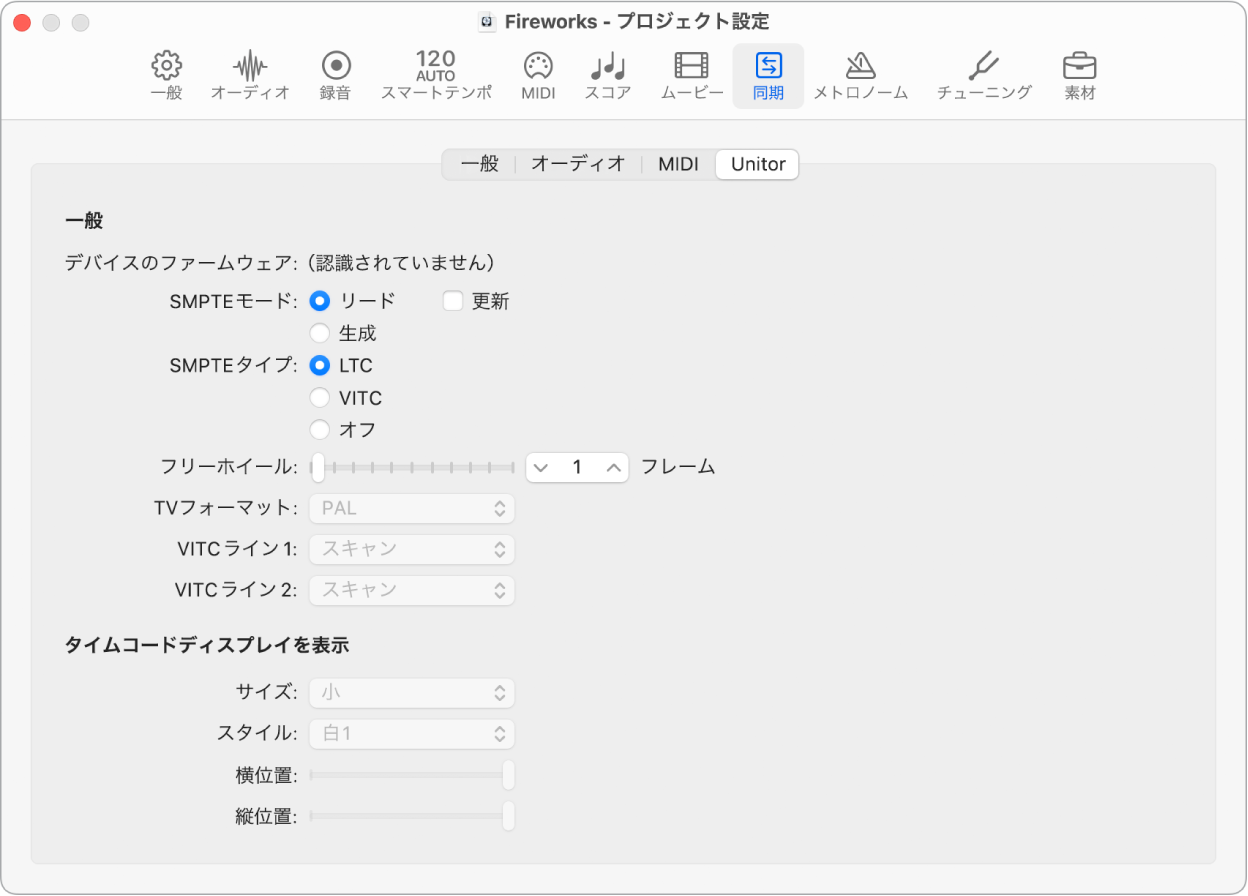The height and width of the screenshot is (896, 1248).
Task: Open the 一般 (General) project settings pane
Action: pos(165,75)
